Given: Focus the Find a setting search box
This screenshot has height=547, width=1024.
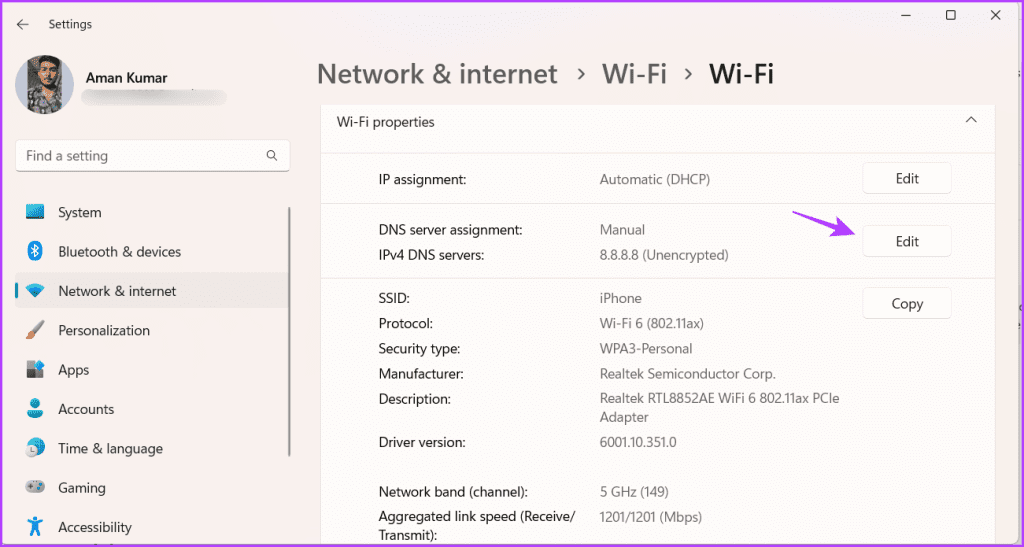Looking at the screenshot, I should click(152, 156).
